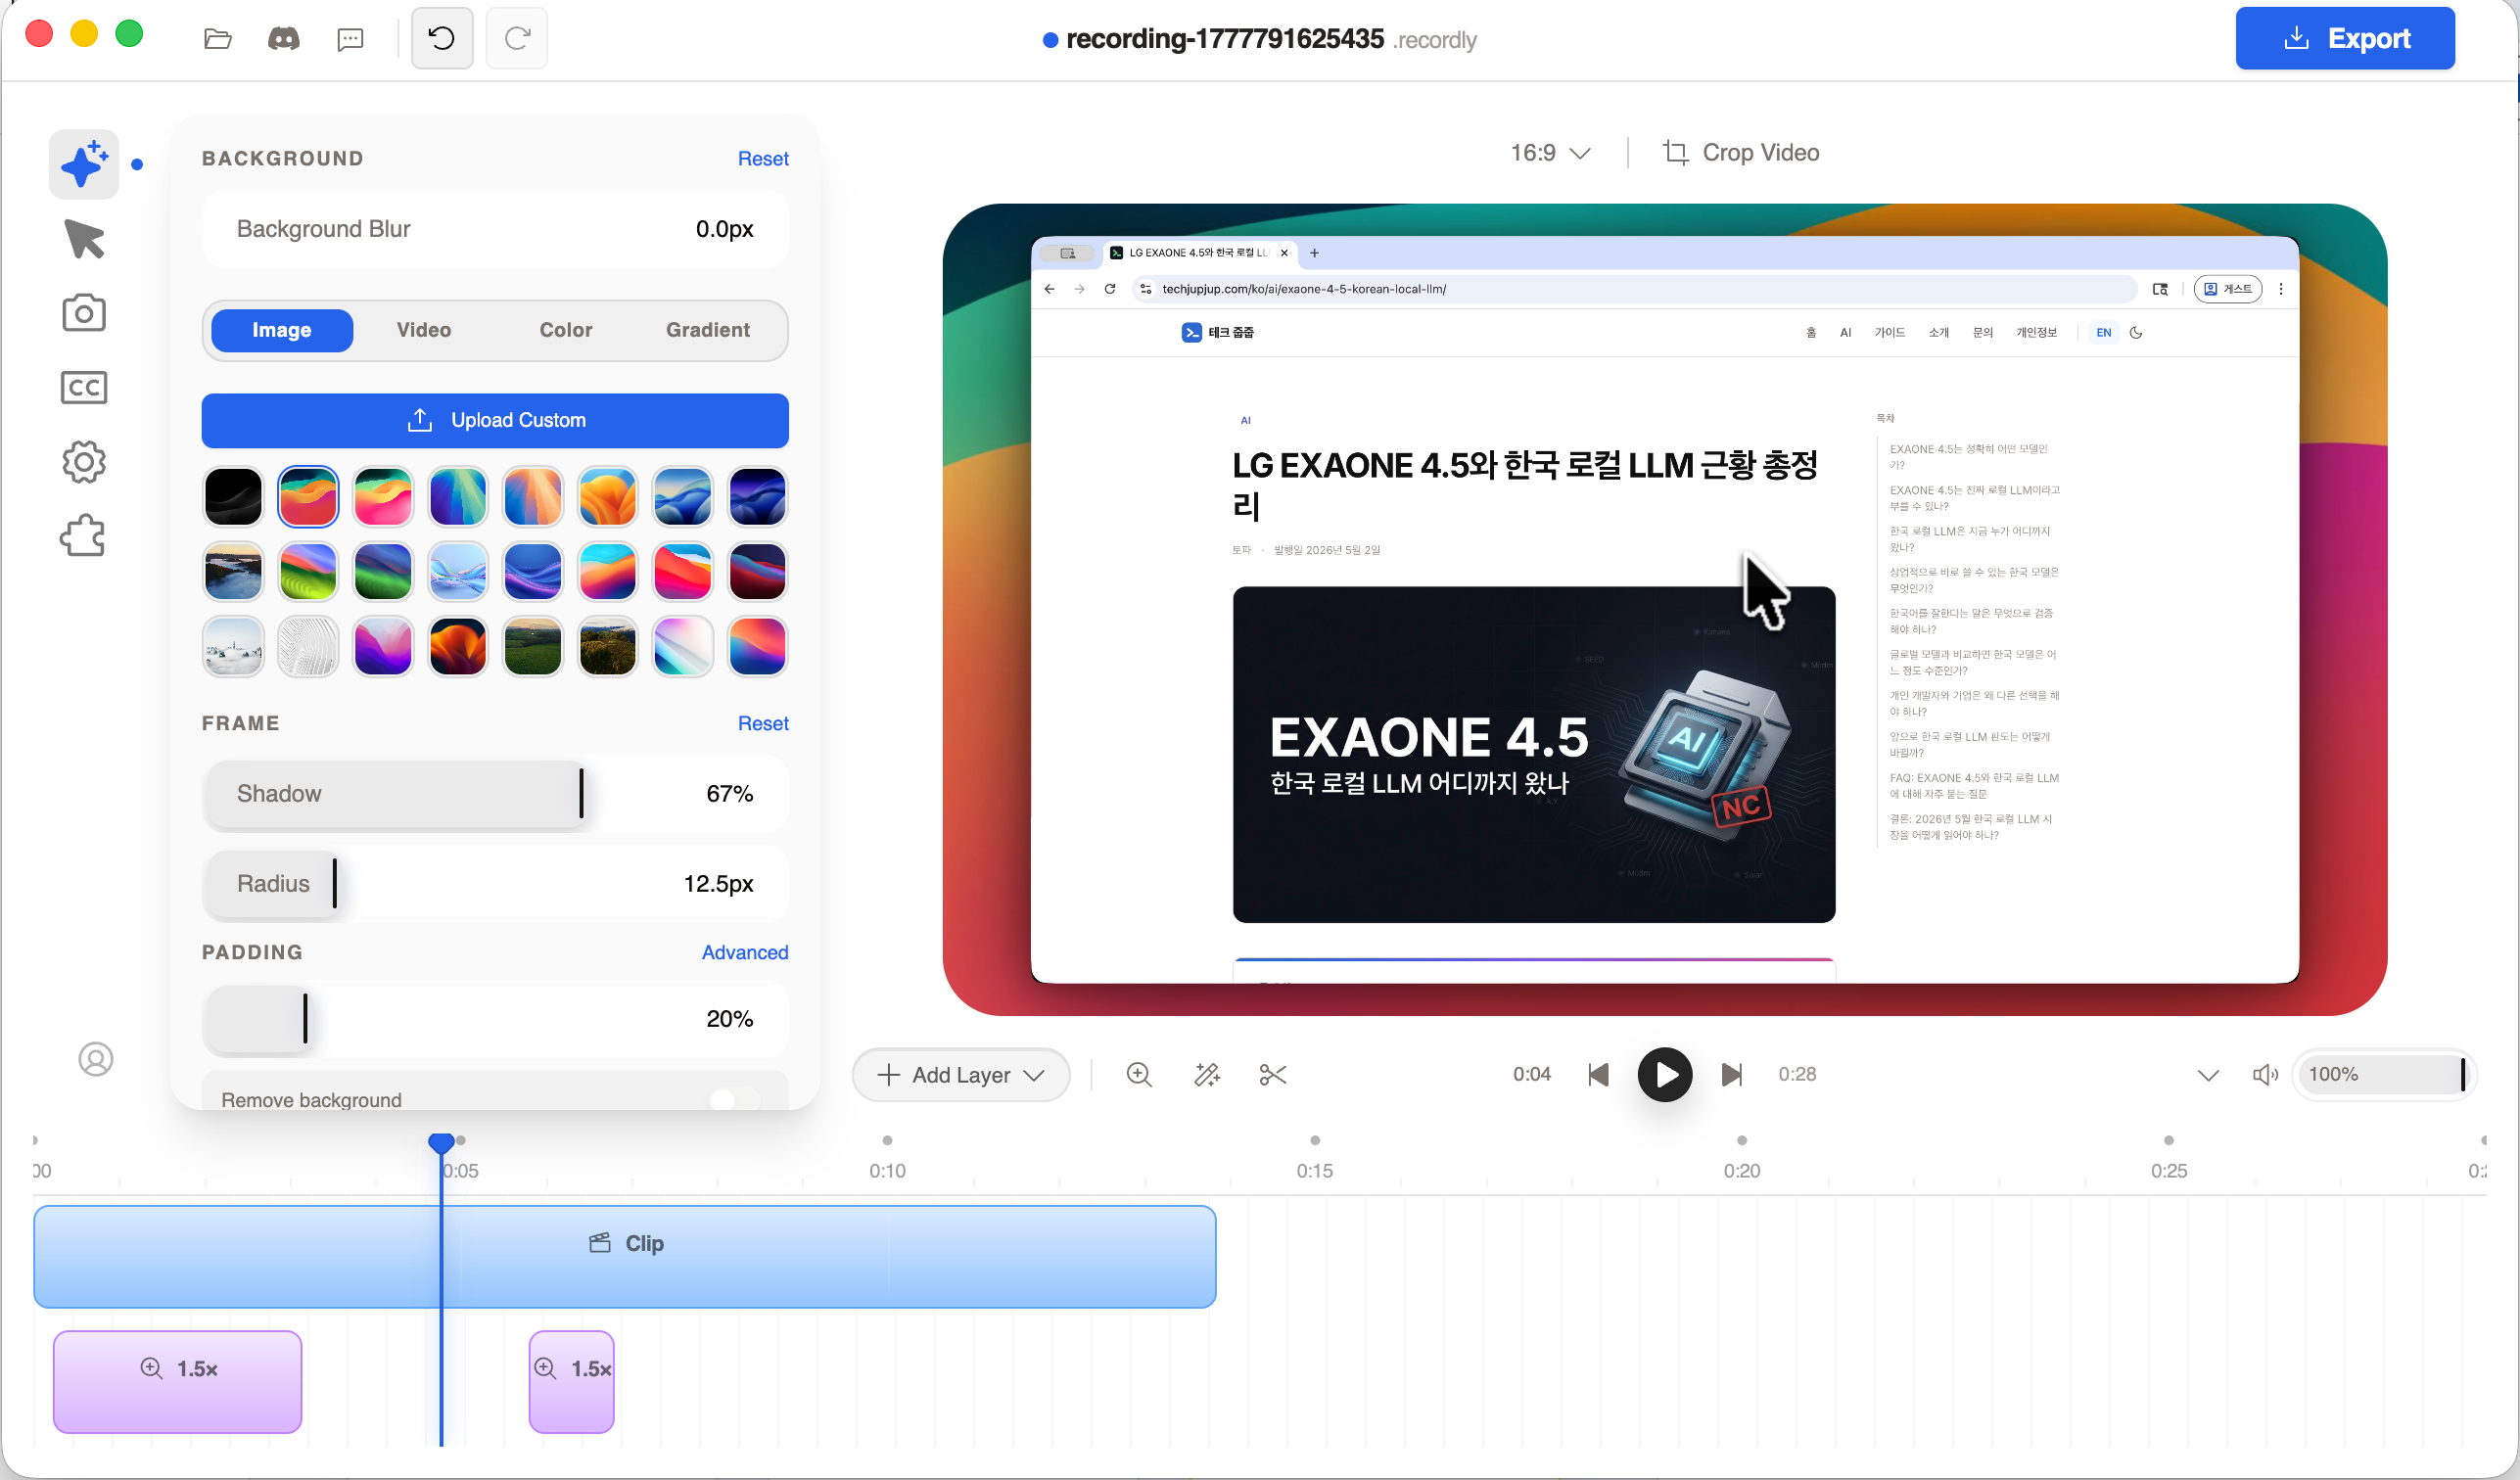2520x1480 pixels.
Task: Adjust the 100% volume slider
Action: (x=2383, y=1075)
